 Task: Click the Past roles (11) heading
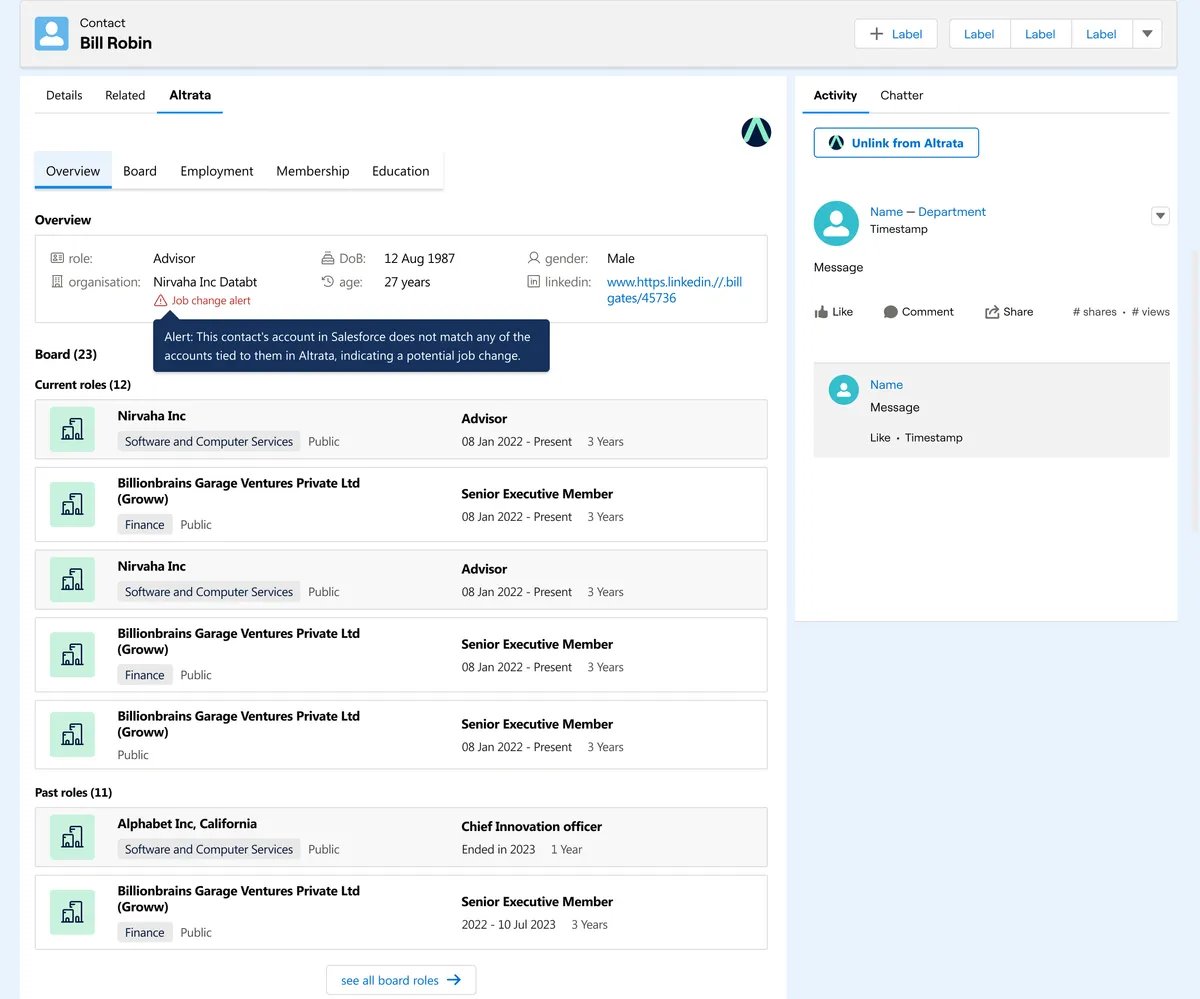coord(73,793)
